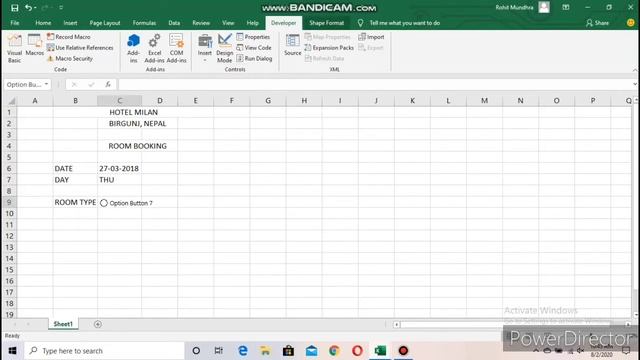
Task: Open the Name Box dropdown
Action: tap(46, 84)
